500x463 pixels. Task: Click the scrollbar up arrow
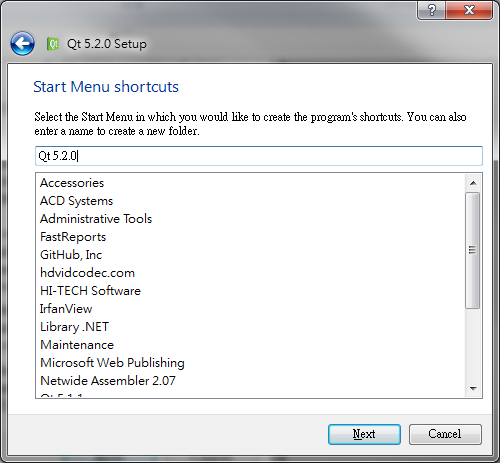pyautogui.click(x=473, y=183)
